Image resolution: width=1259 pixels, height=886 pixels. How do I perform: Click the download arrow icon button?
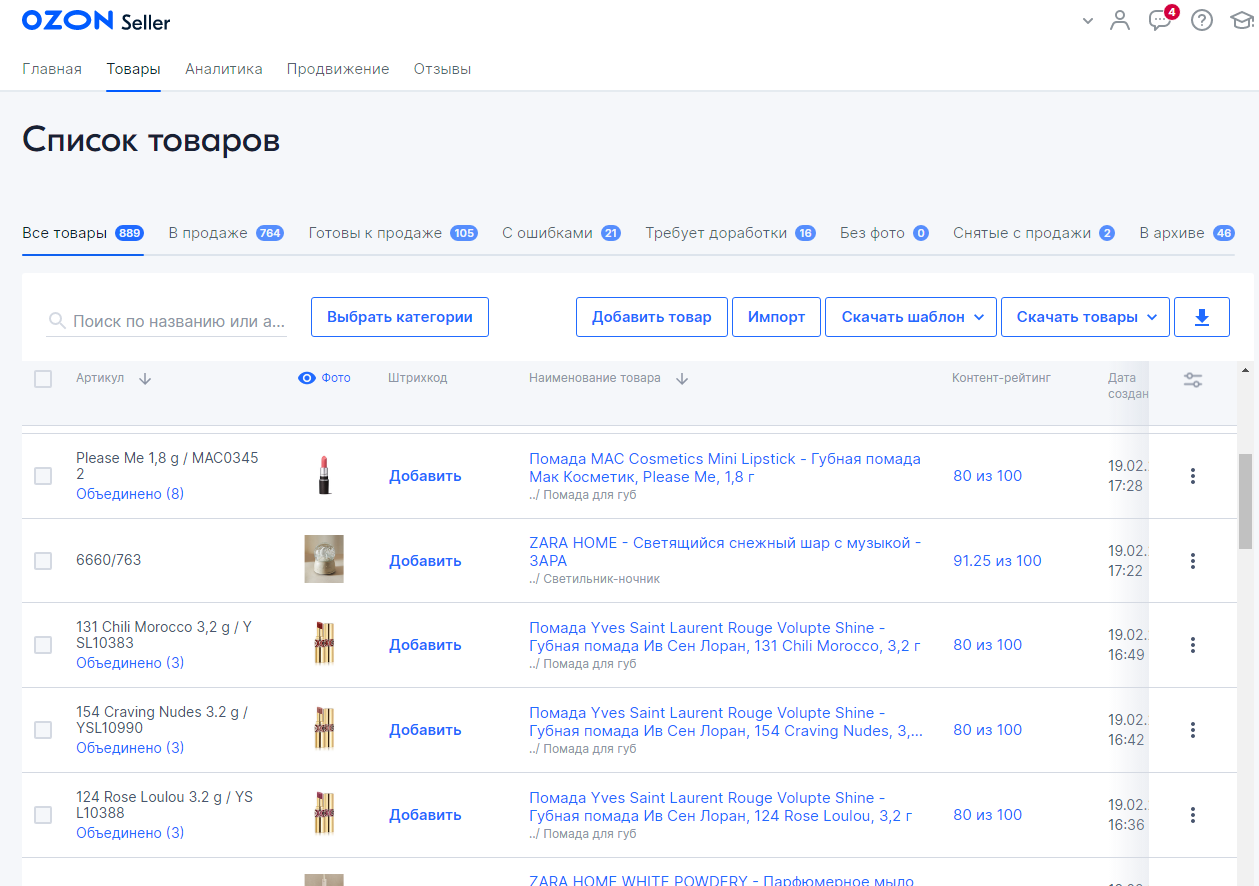tap(1202, 317)
